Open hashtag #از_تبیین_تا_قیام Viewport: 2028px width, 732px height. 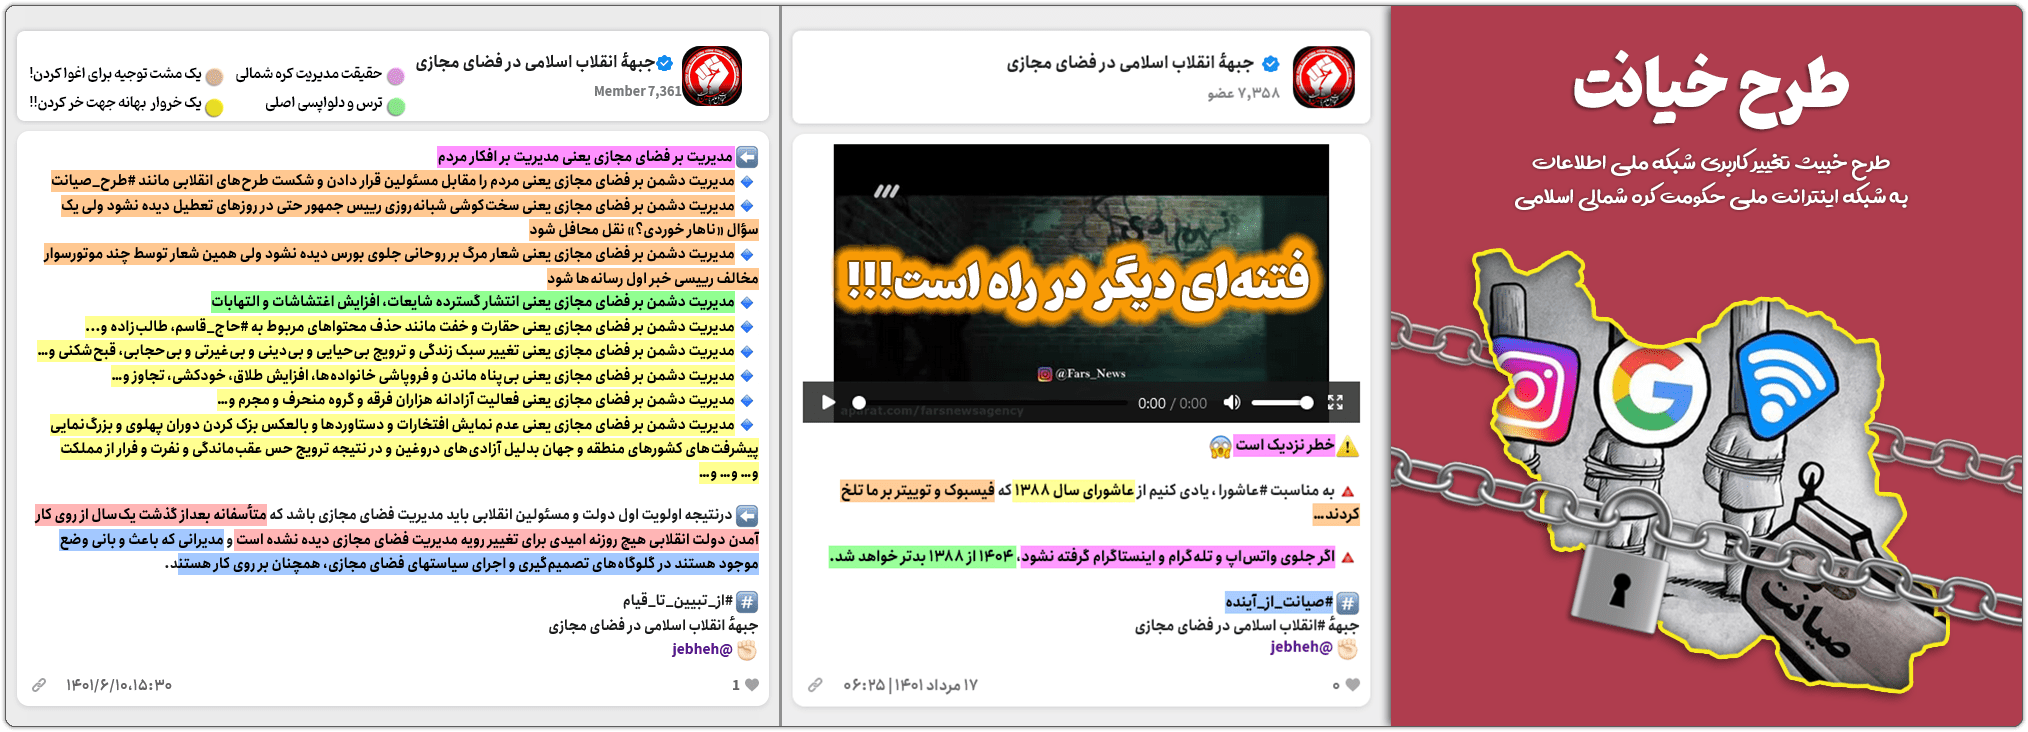coord(678,601)
